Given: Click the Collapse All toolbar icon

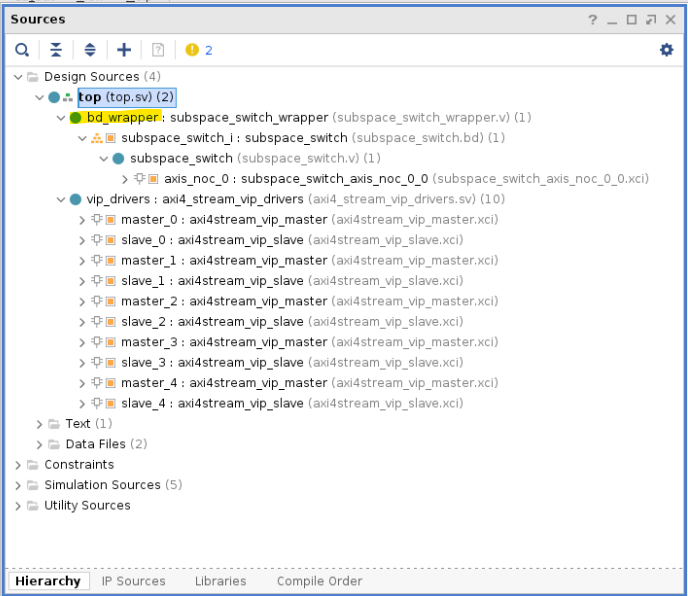Looking at the screenshot, I should tap(56, 50).
